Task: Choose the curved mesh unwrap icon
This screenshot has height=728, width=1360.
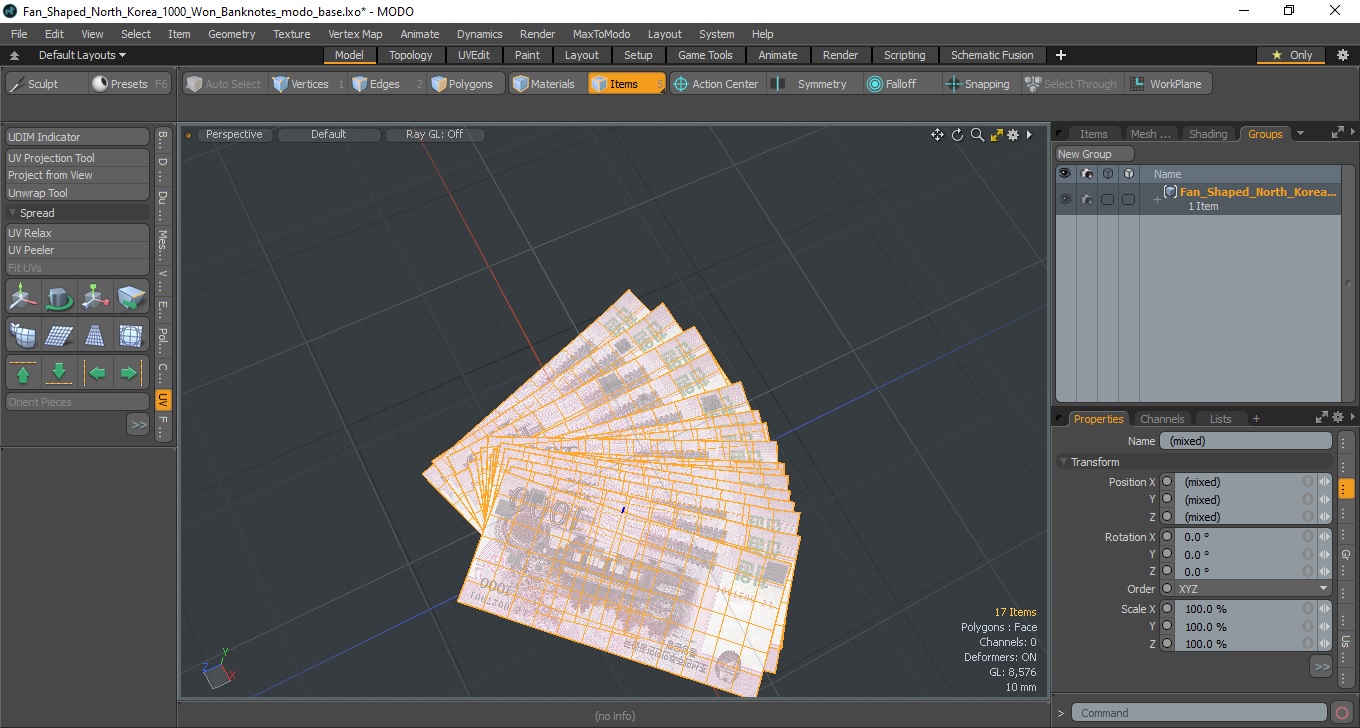Action: [24, 335]
